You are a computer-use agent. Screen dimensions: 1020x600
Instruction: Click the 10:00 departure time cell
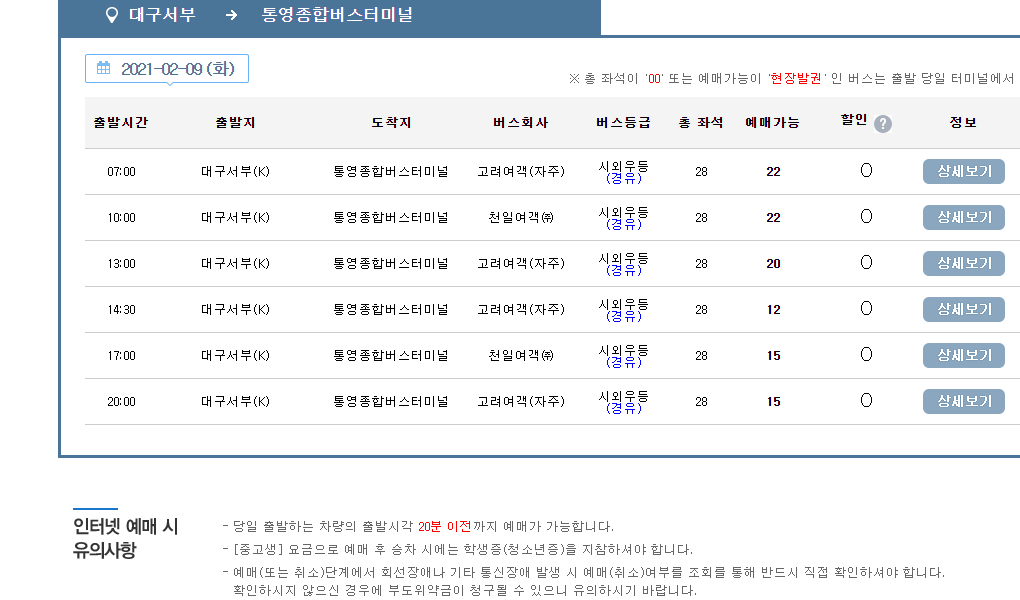[122, 217]
